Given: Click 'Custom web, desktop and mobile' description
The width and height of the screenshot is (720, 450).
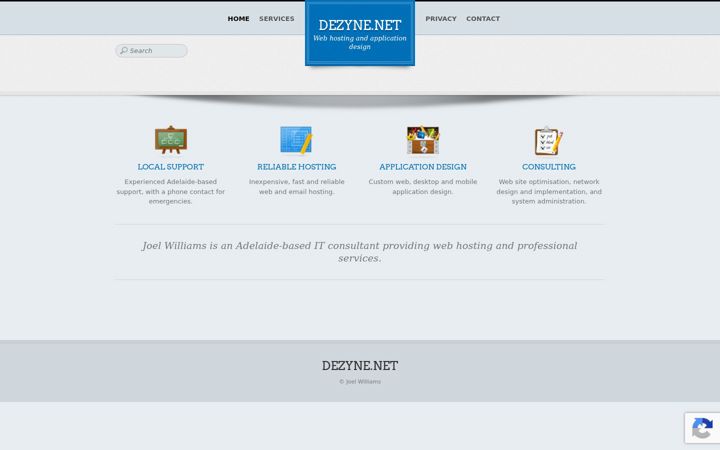Looking at the screenshot, I should coord(423,187).
